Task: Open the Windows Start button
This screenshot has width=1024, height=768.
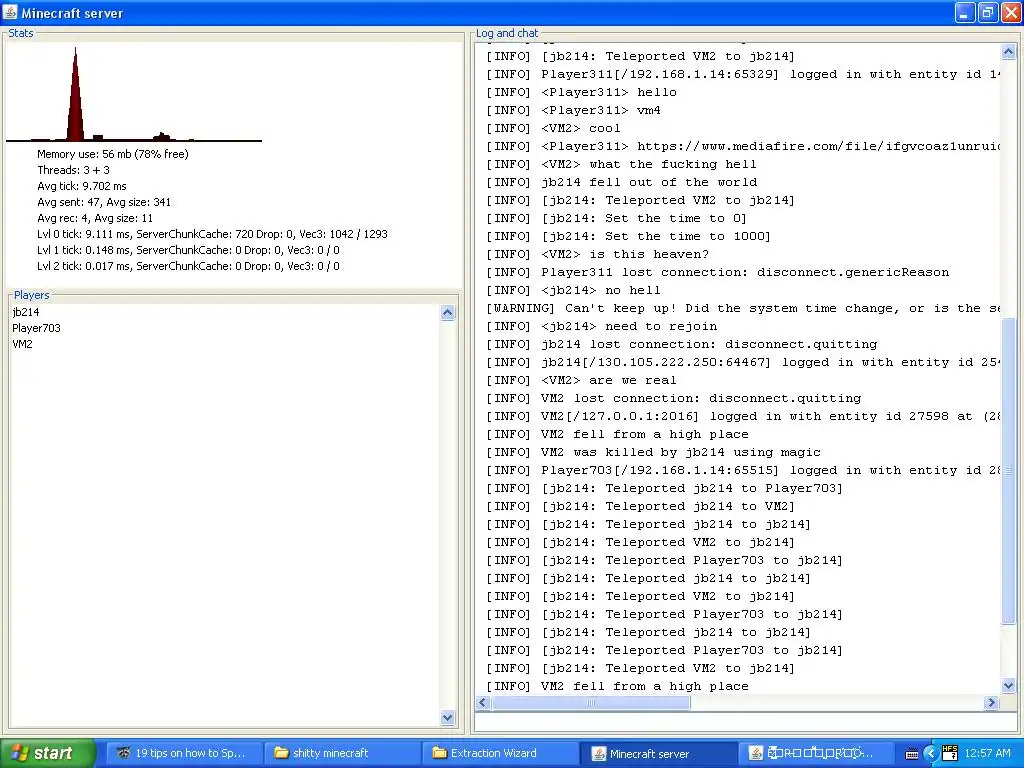Action: point(47,753)
